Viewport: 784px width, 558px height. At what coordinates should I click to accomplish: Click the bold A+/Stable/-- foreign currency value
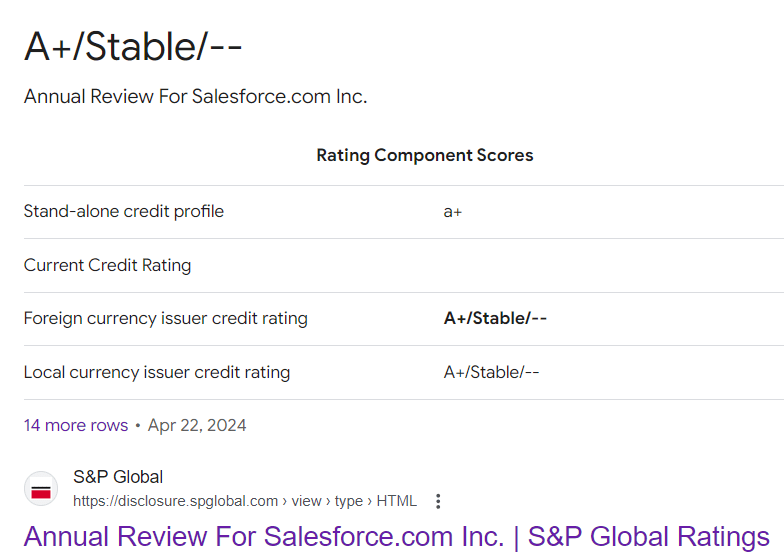(x=495, y=318)
